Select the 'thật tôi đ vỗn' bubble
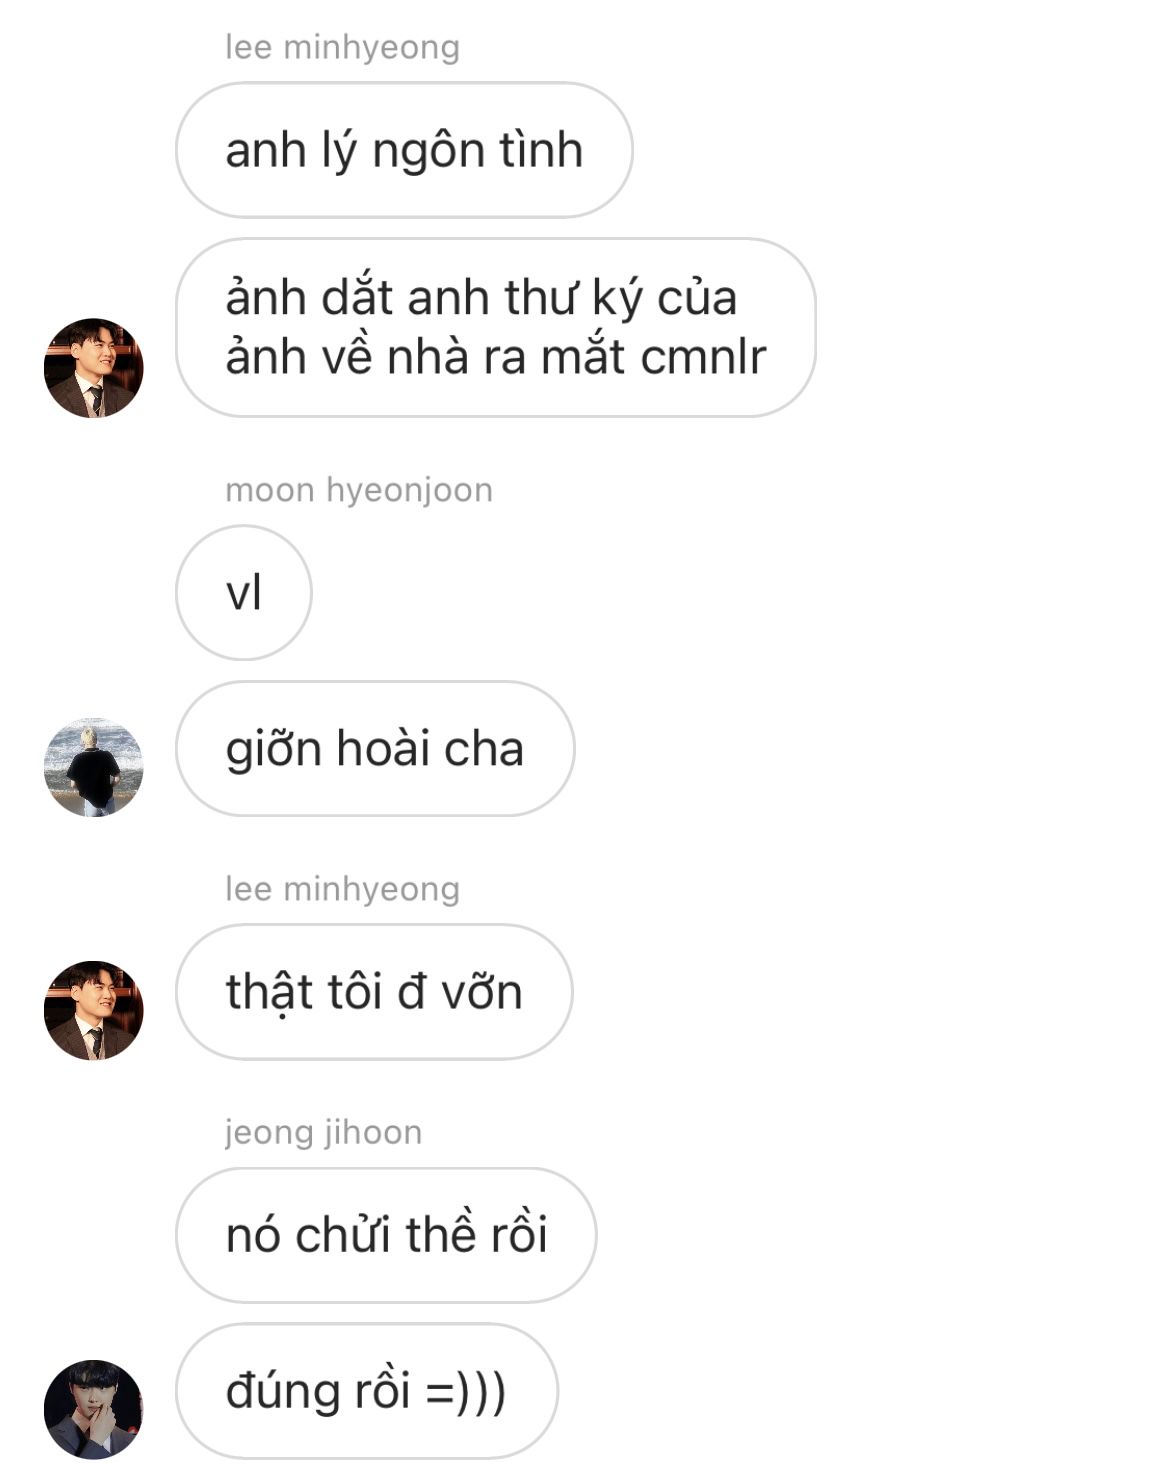 tap(374, 992)
